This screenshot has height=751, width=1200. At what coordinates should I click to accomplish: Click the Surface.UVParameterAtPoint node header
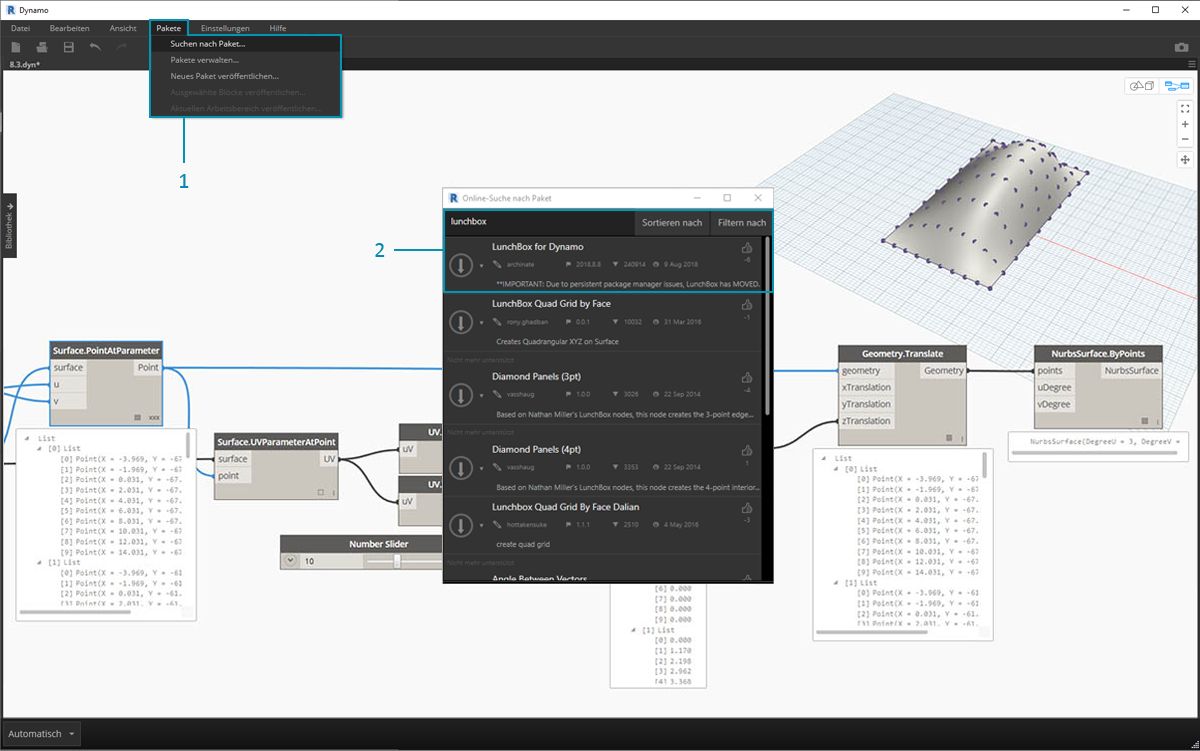point(277,442)
